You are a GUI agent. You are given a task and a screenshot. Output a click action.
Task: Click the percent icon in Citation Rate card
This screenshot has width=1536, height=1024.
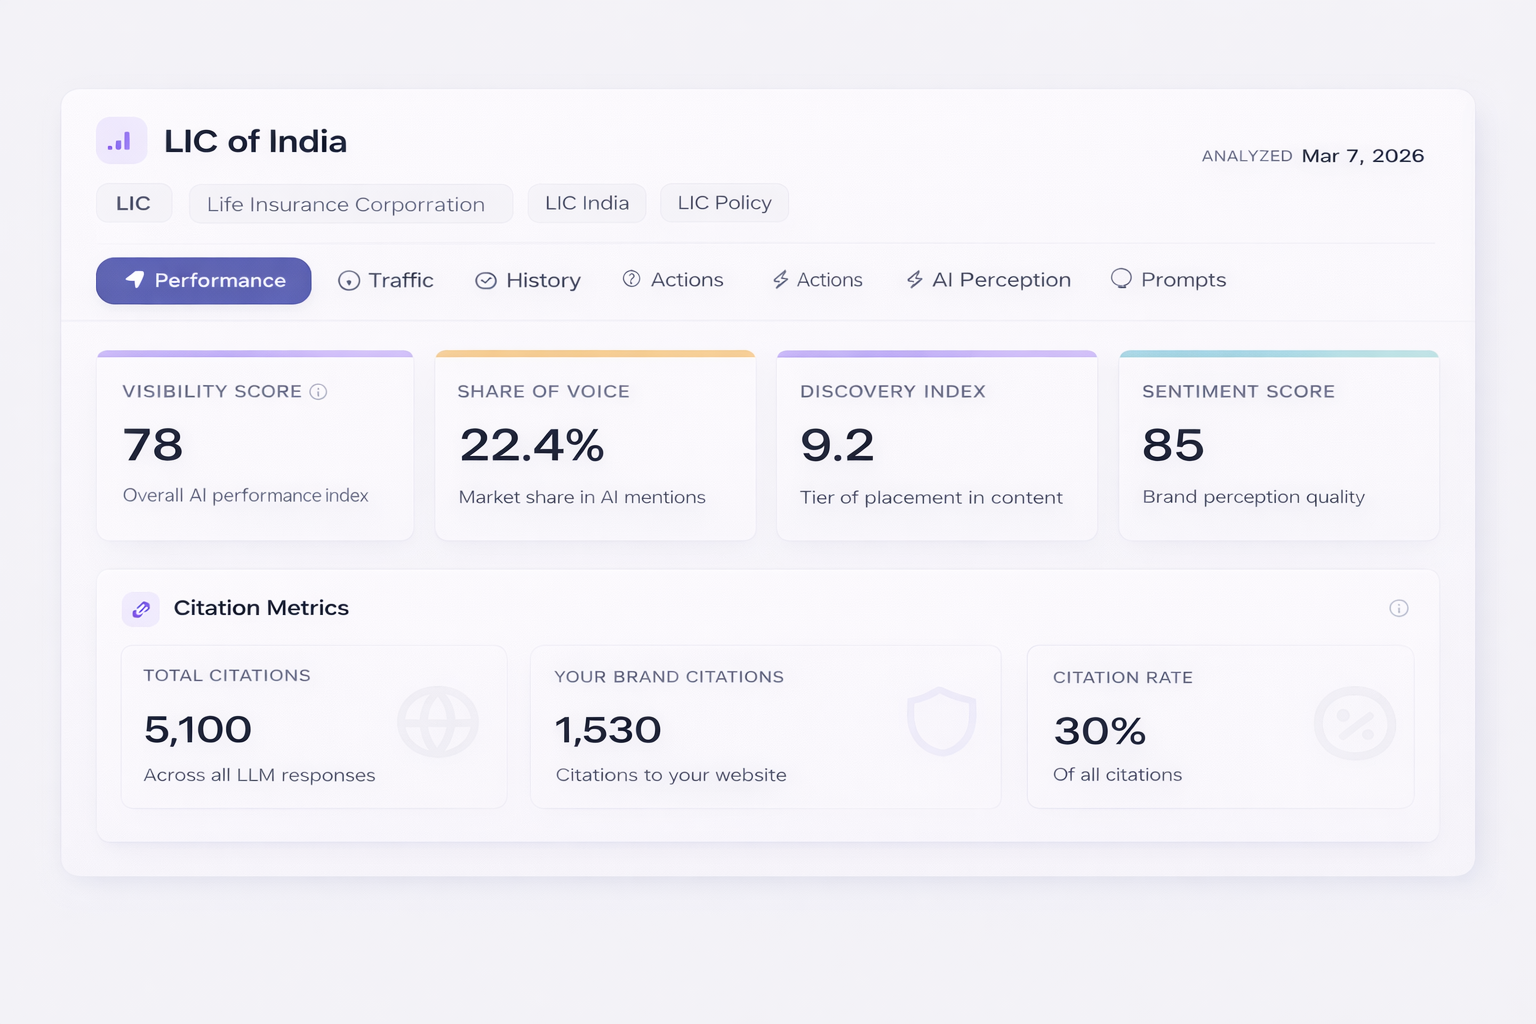(x=1354, y=724)
